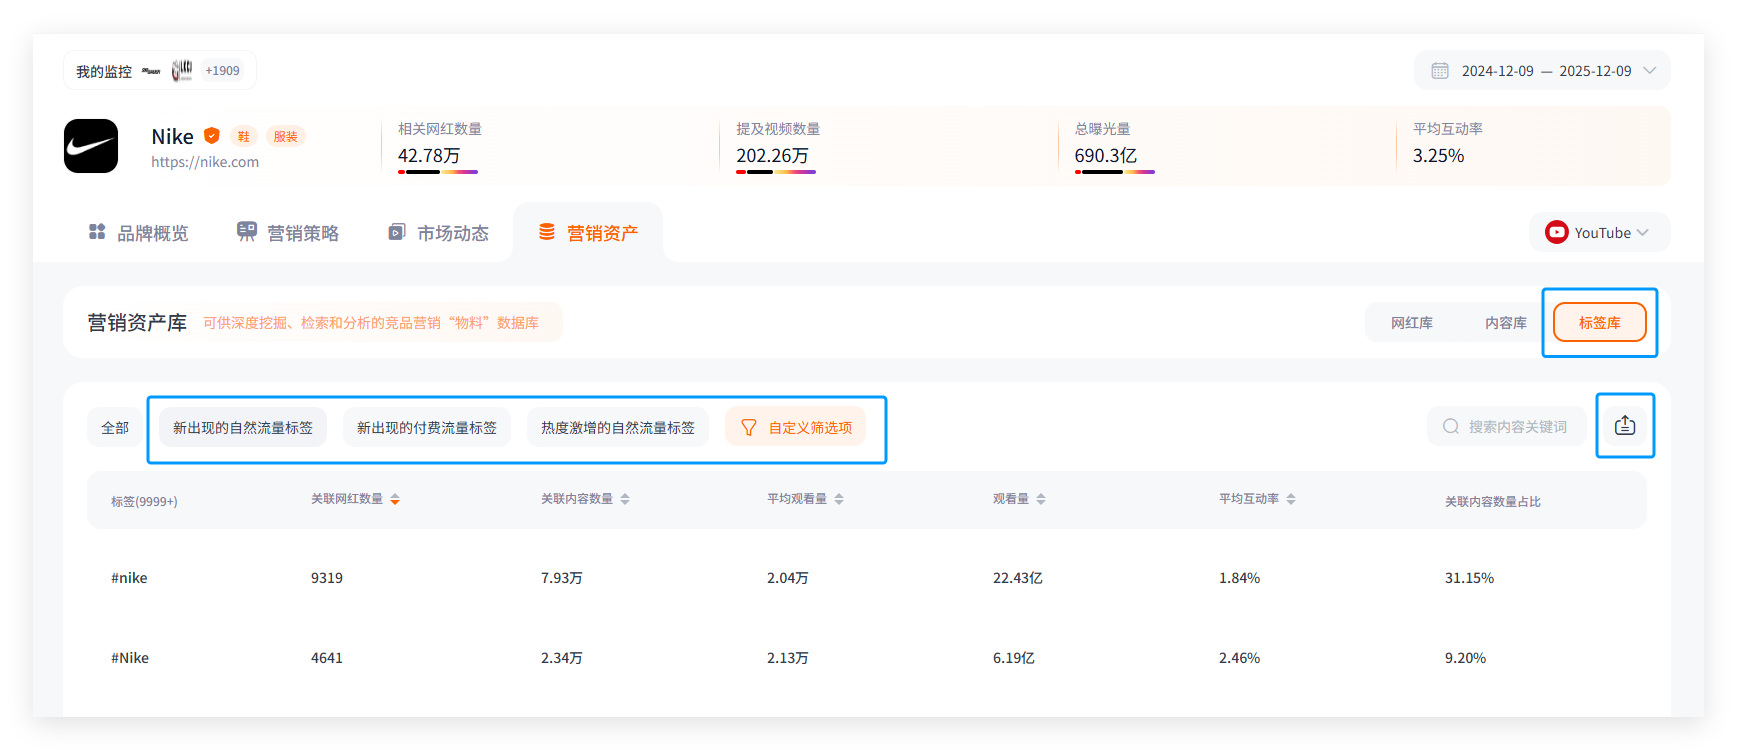
Task: Click the orange verified shield badge
Action: 212,136
